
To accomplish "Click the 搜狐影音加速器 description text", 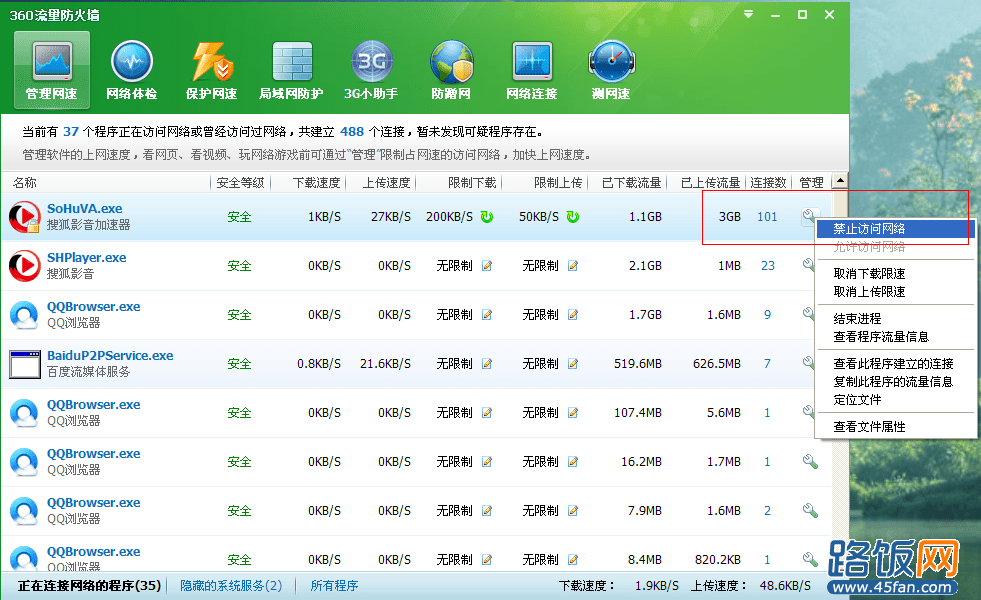I will 88,225.
